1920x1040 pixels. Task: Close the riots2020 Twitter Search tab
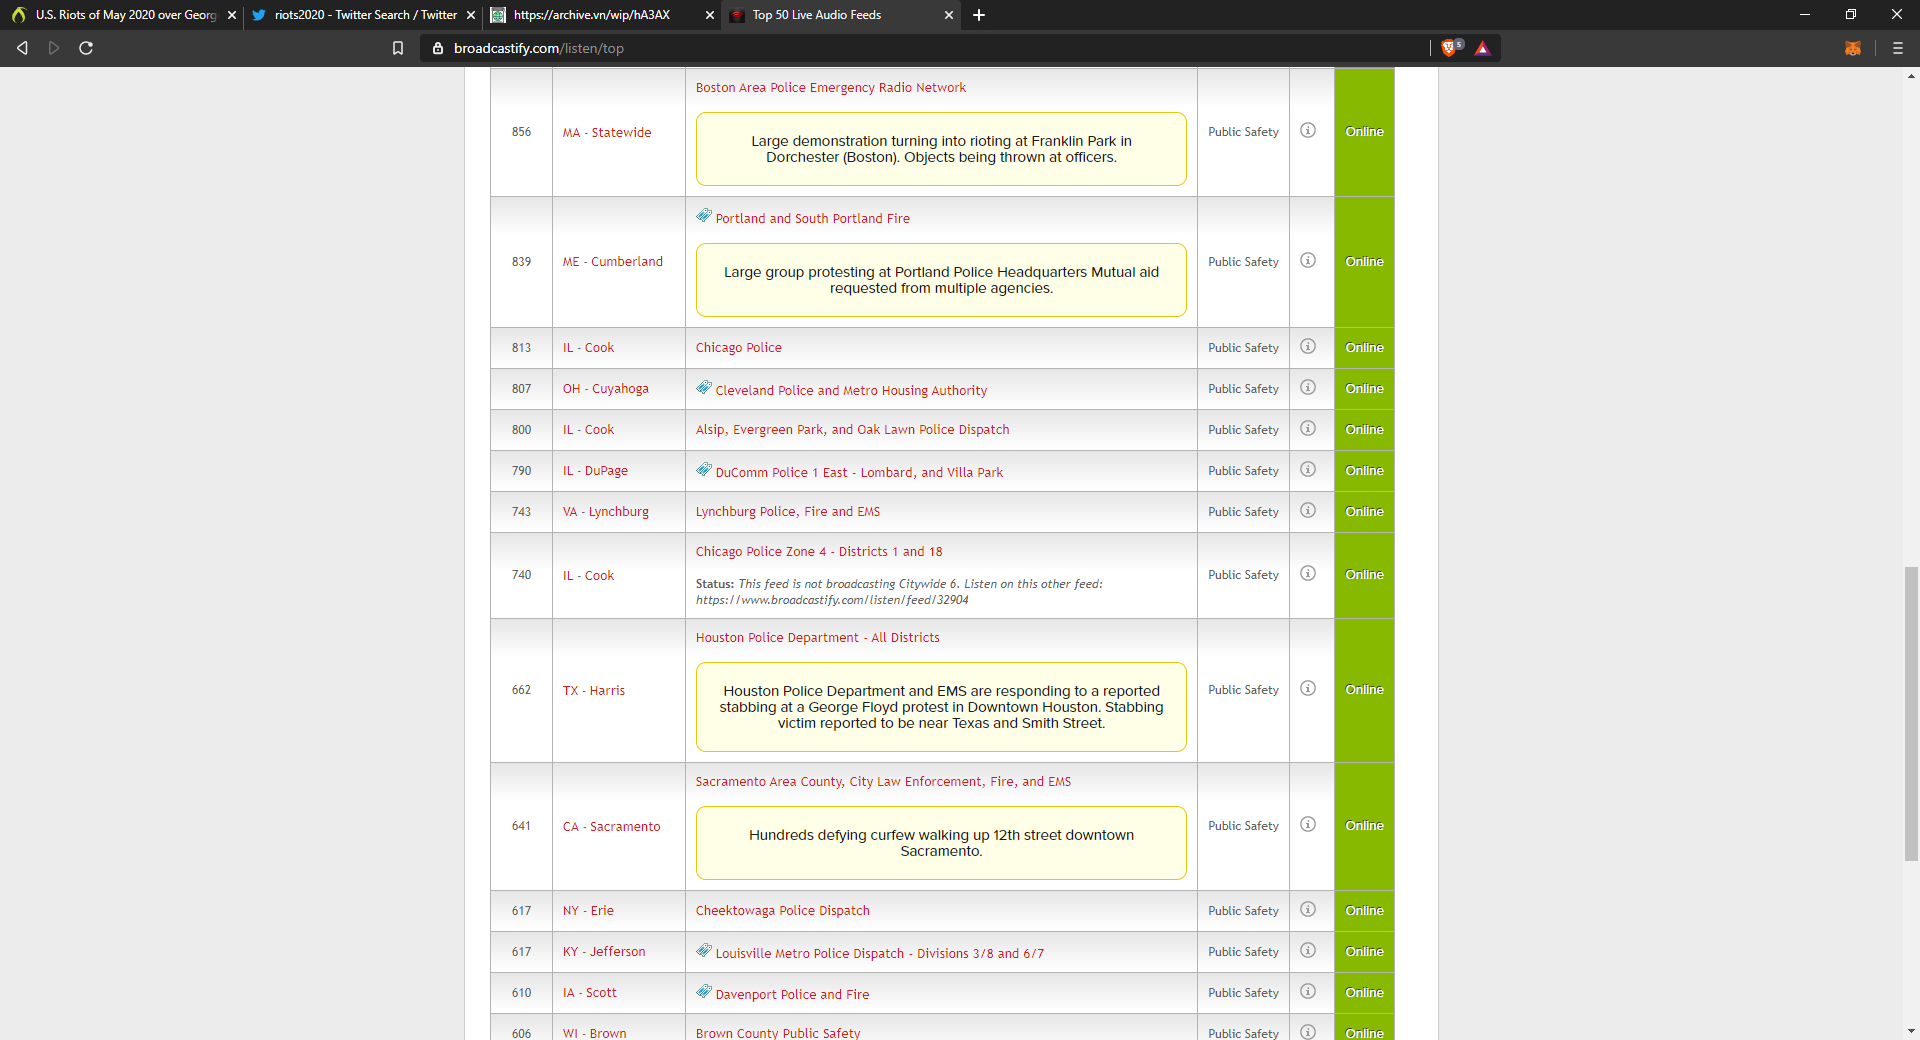[x=471, y=15]
